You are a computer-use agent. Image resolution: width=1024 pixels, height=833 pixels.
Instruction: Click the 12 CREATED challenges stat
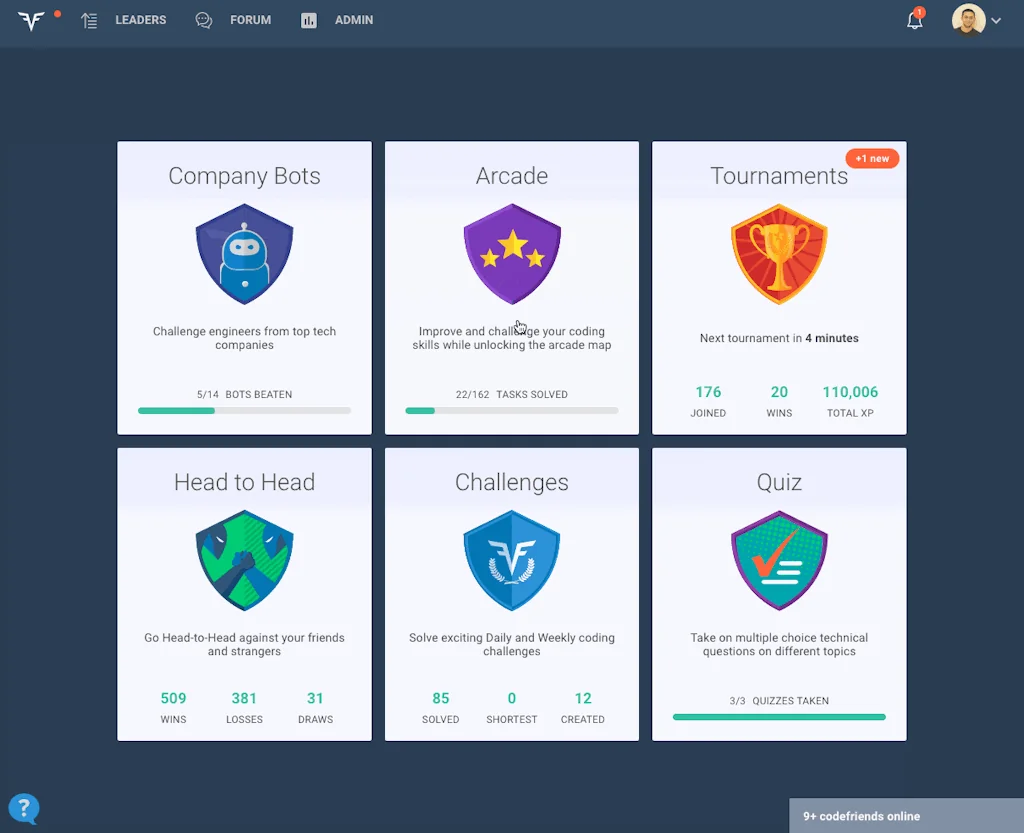click(583, 707)
